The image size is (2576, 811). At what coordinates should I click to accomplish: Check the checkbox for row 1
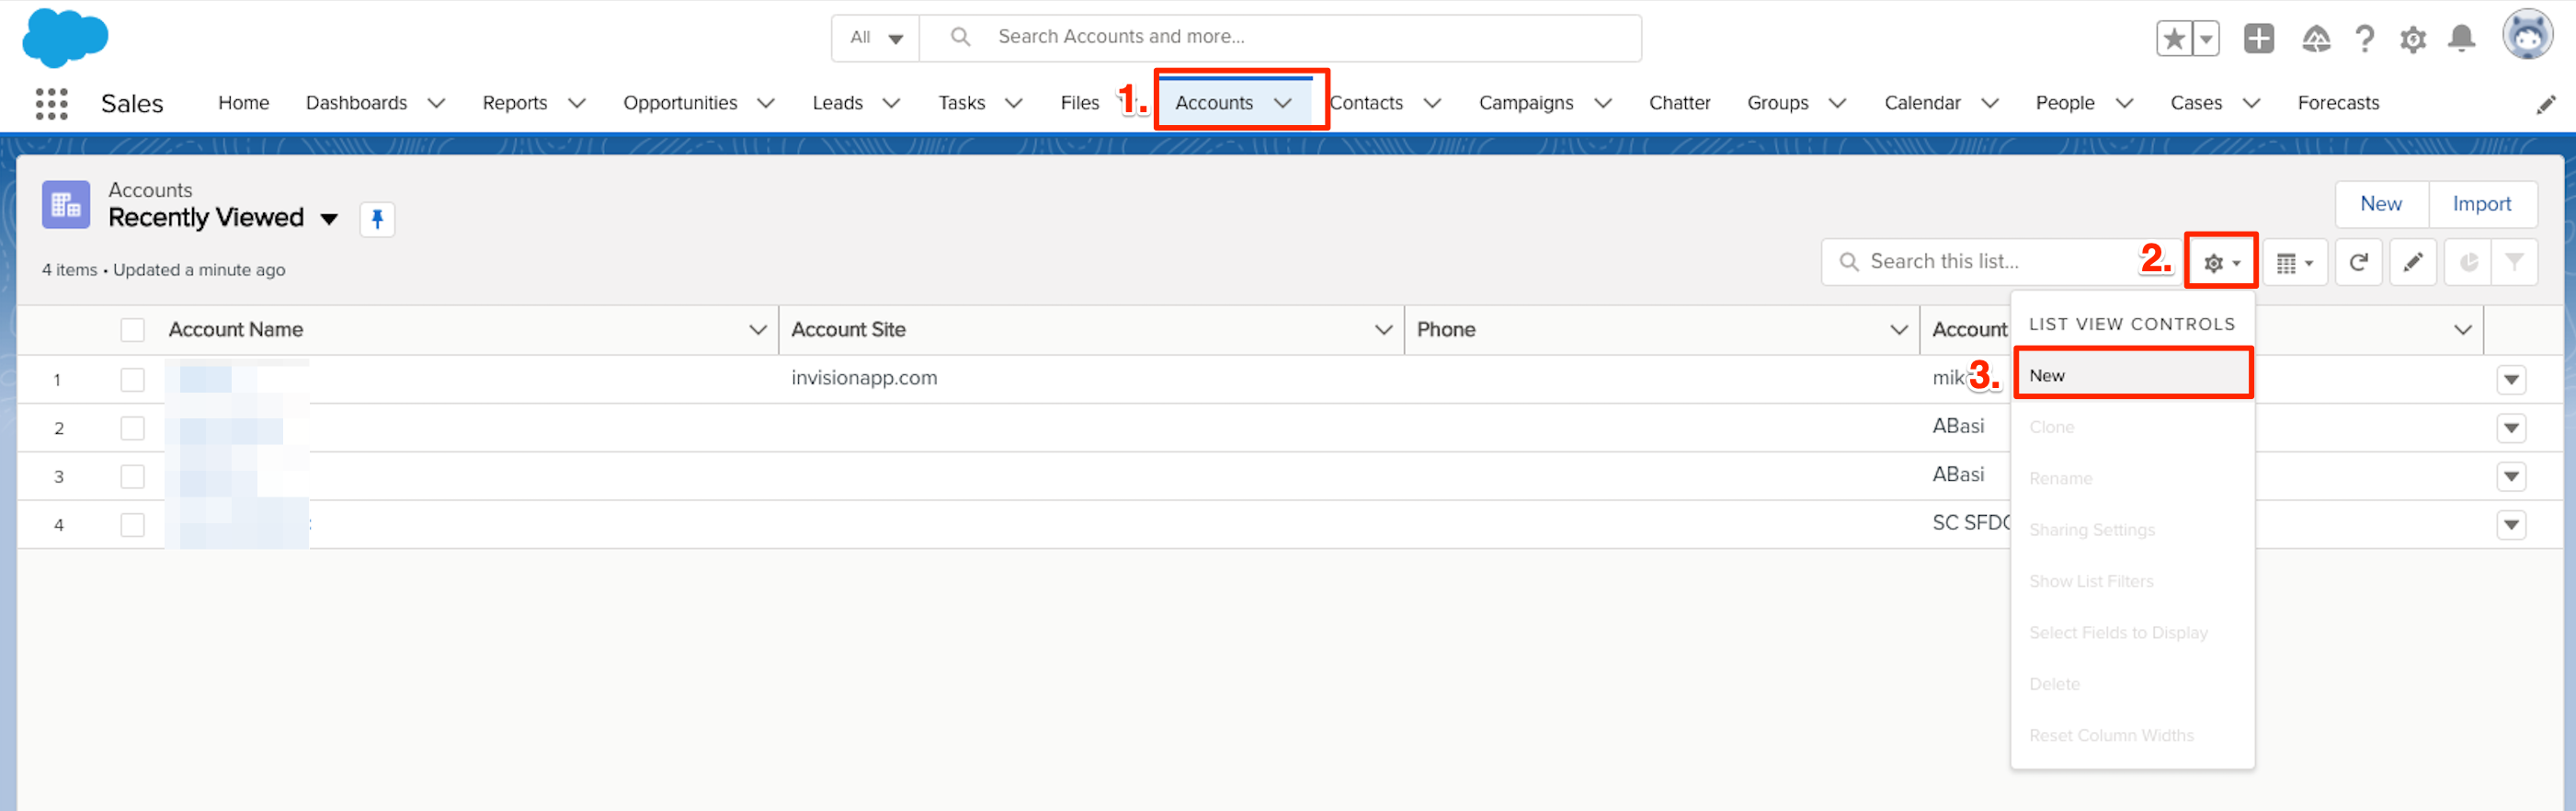(x=132, y=380)
